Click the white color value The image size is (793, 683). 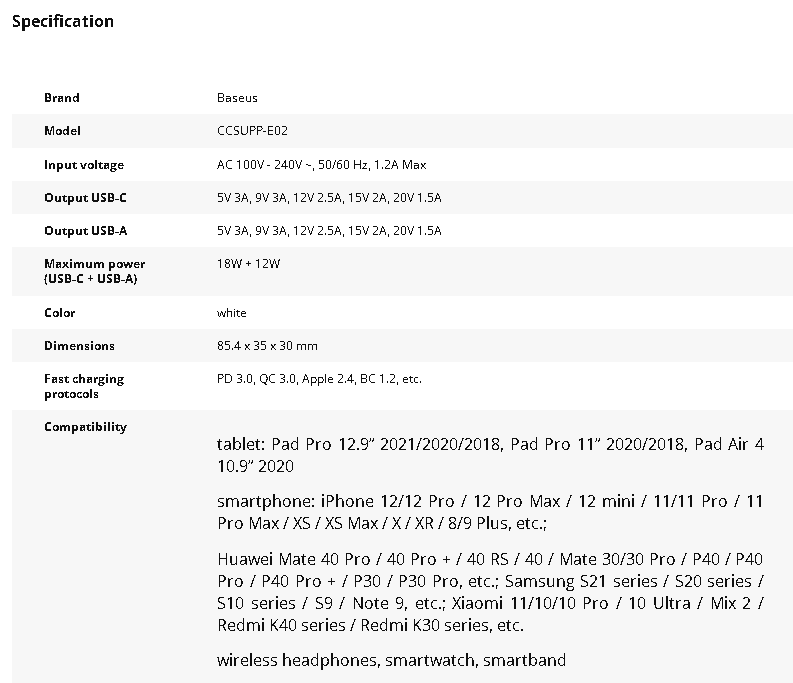tap(231, 313)
